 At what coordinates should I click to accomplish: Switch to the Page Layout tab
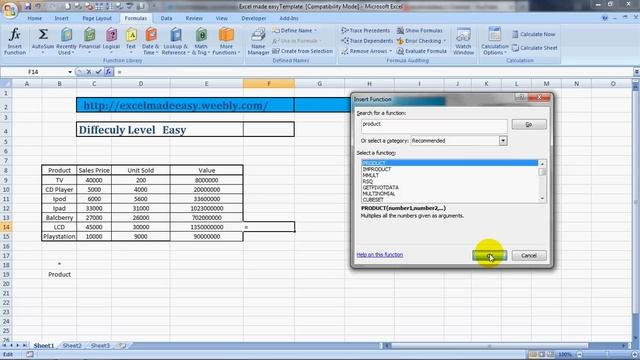pos(97,18)
